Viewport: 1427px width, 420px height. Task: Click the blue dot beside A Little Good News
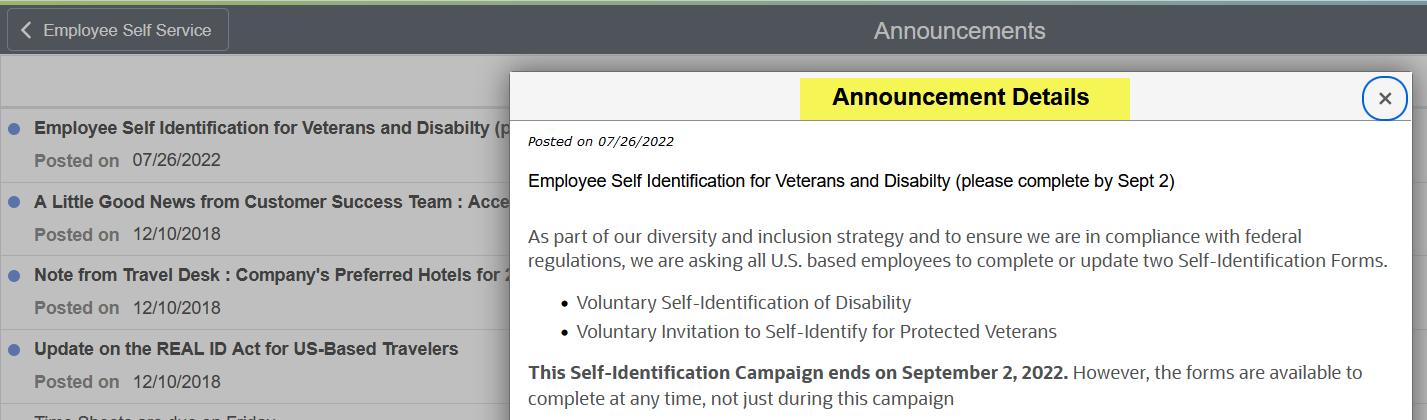click(x=14, y=202)
